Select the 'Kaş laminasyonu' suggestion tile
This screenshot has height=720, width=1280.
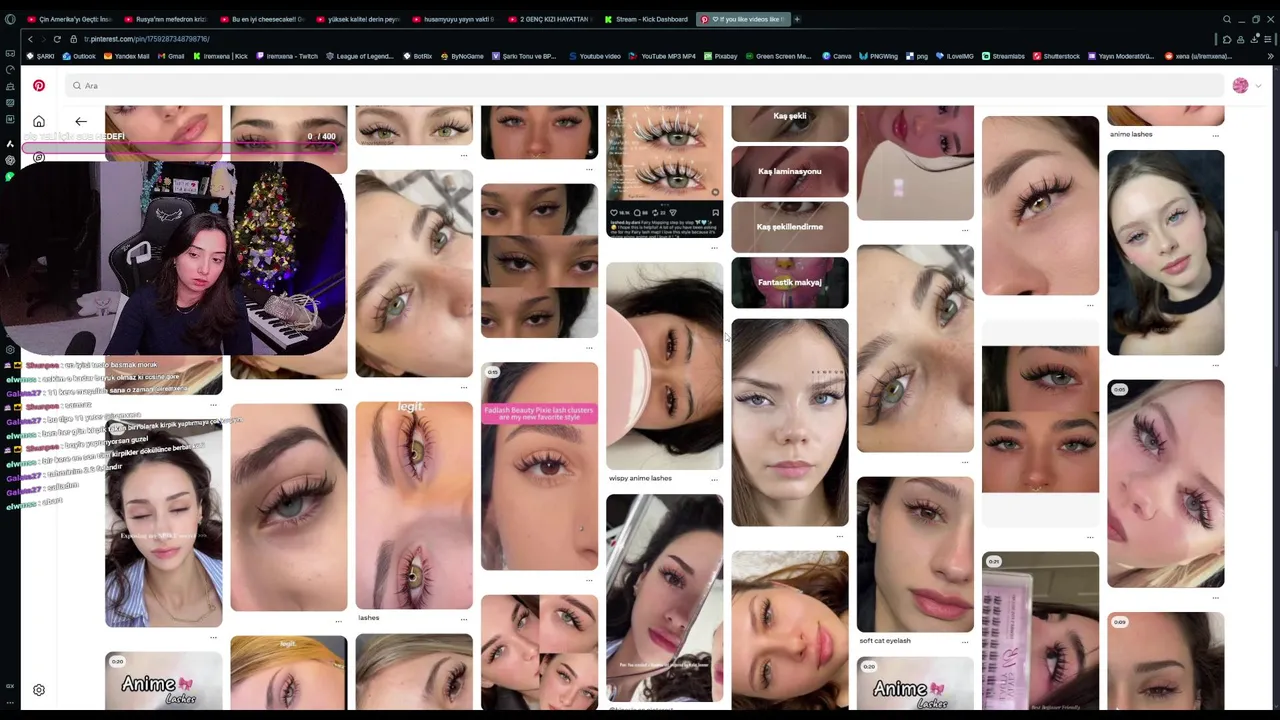tap(790, 171)
